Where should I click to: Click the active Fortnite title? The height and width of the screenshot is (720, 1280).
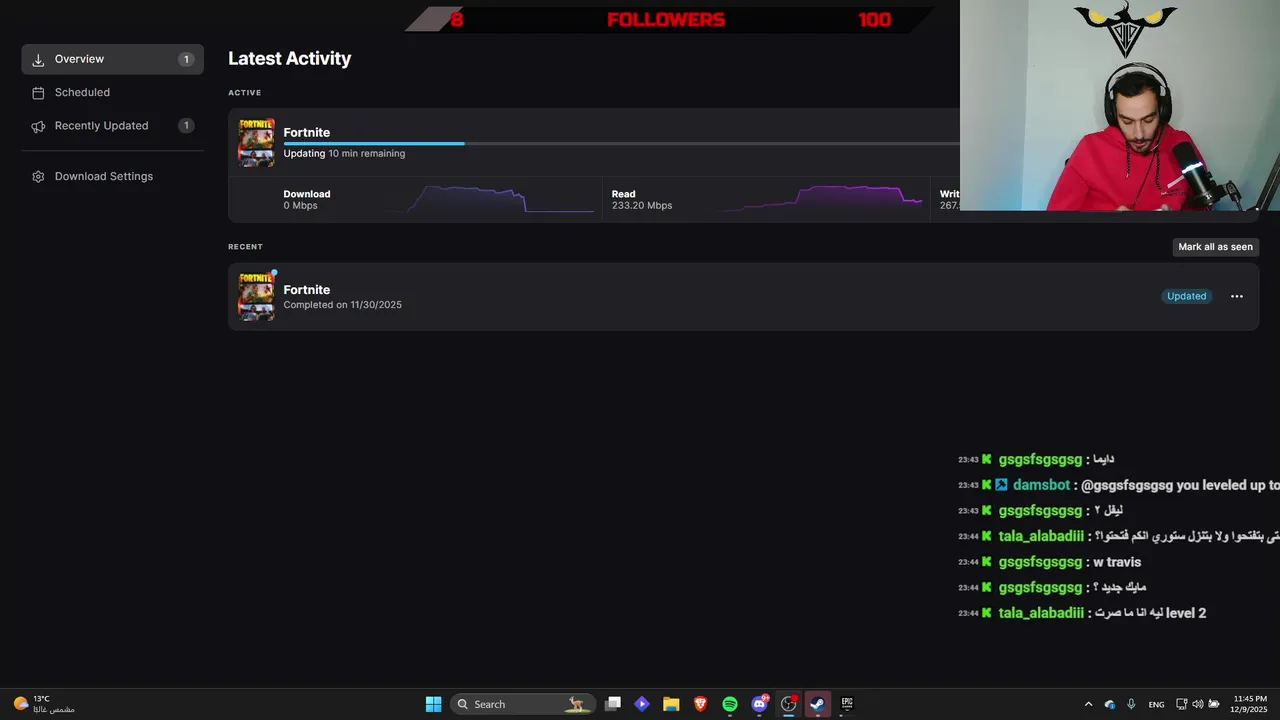click(x=306, y=132)
